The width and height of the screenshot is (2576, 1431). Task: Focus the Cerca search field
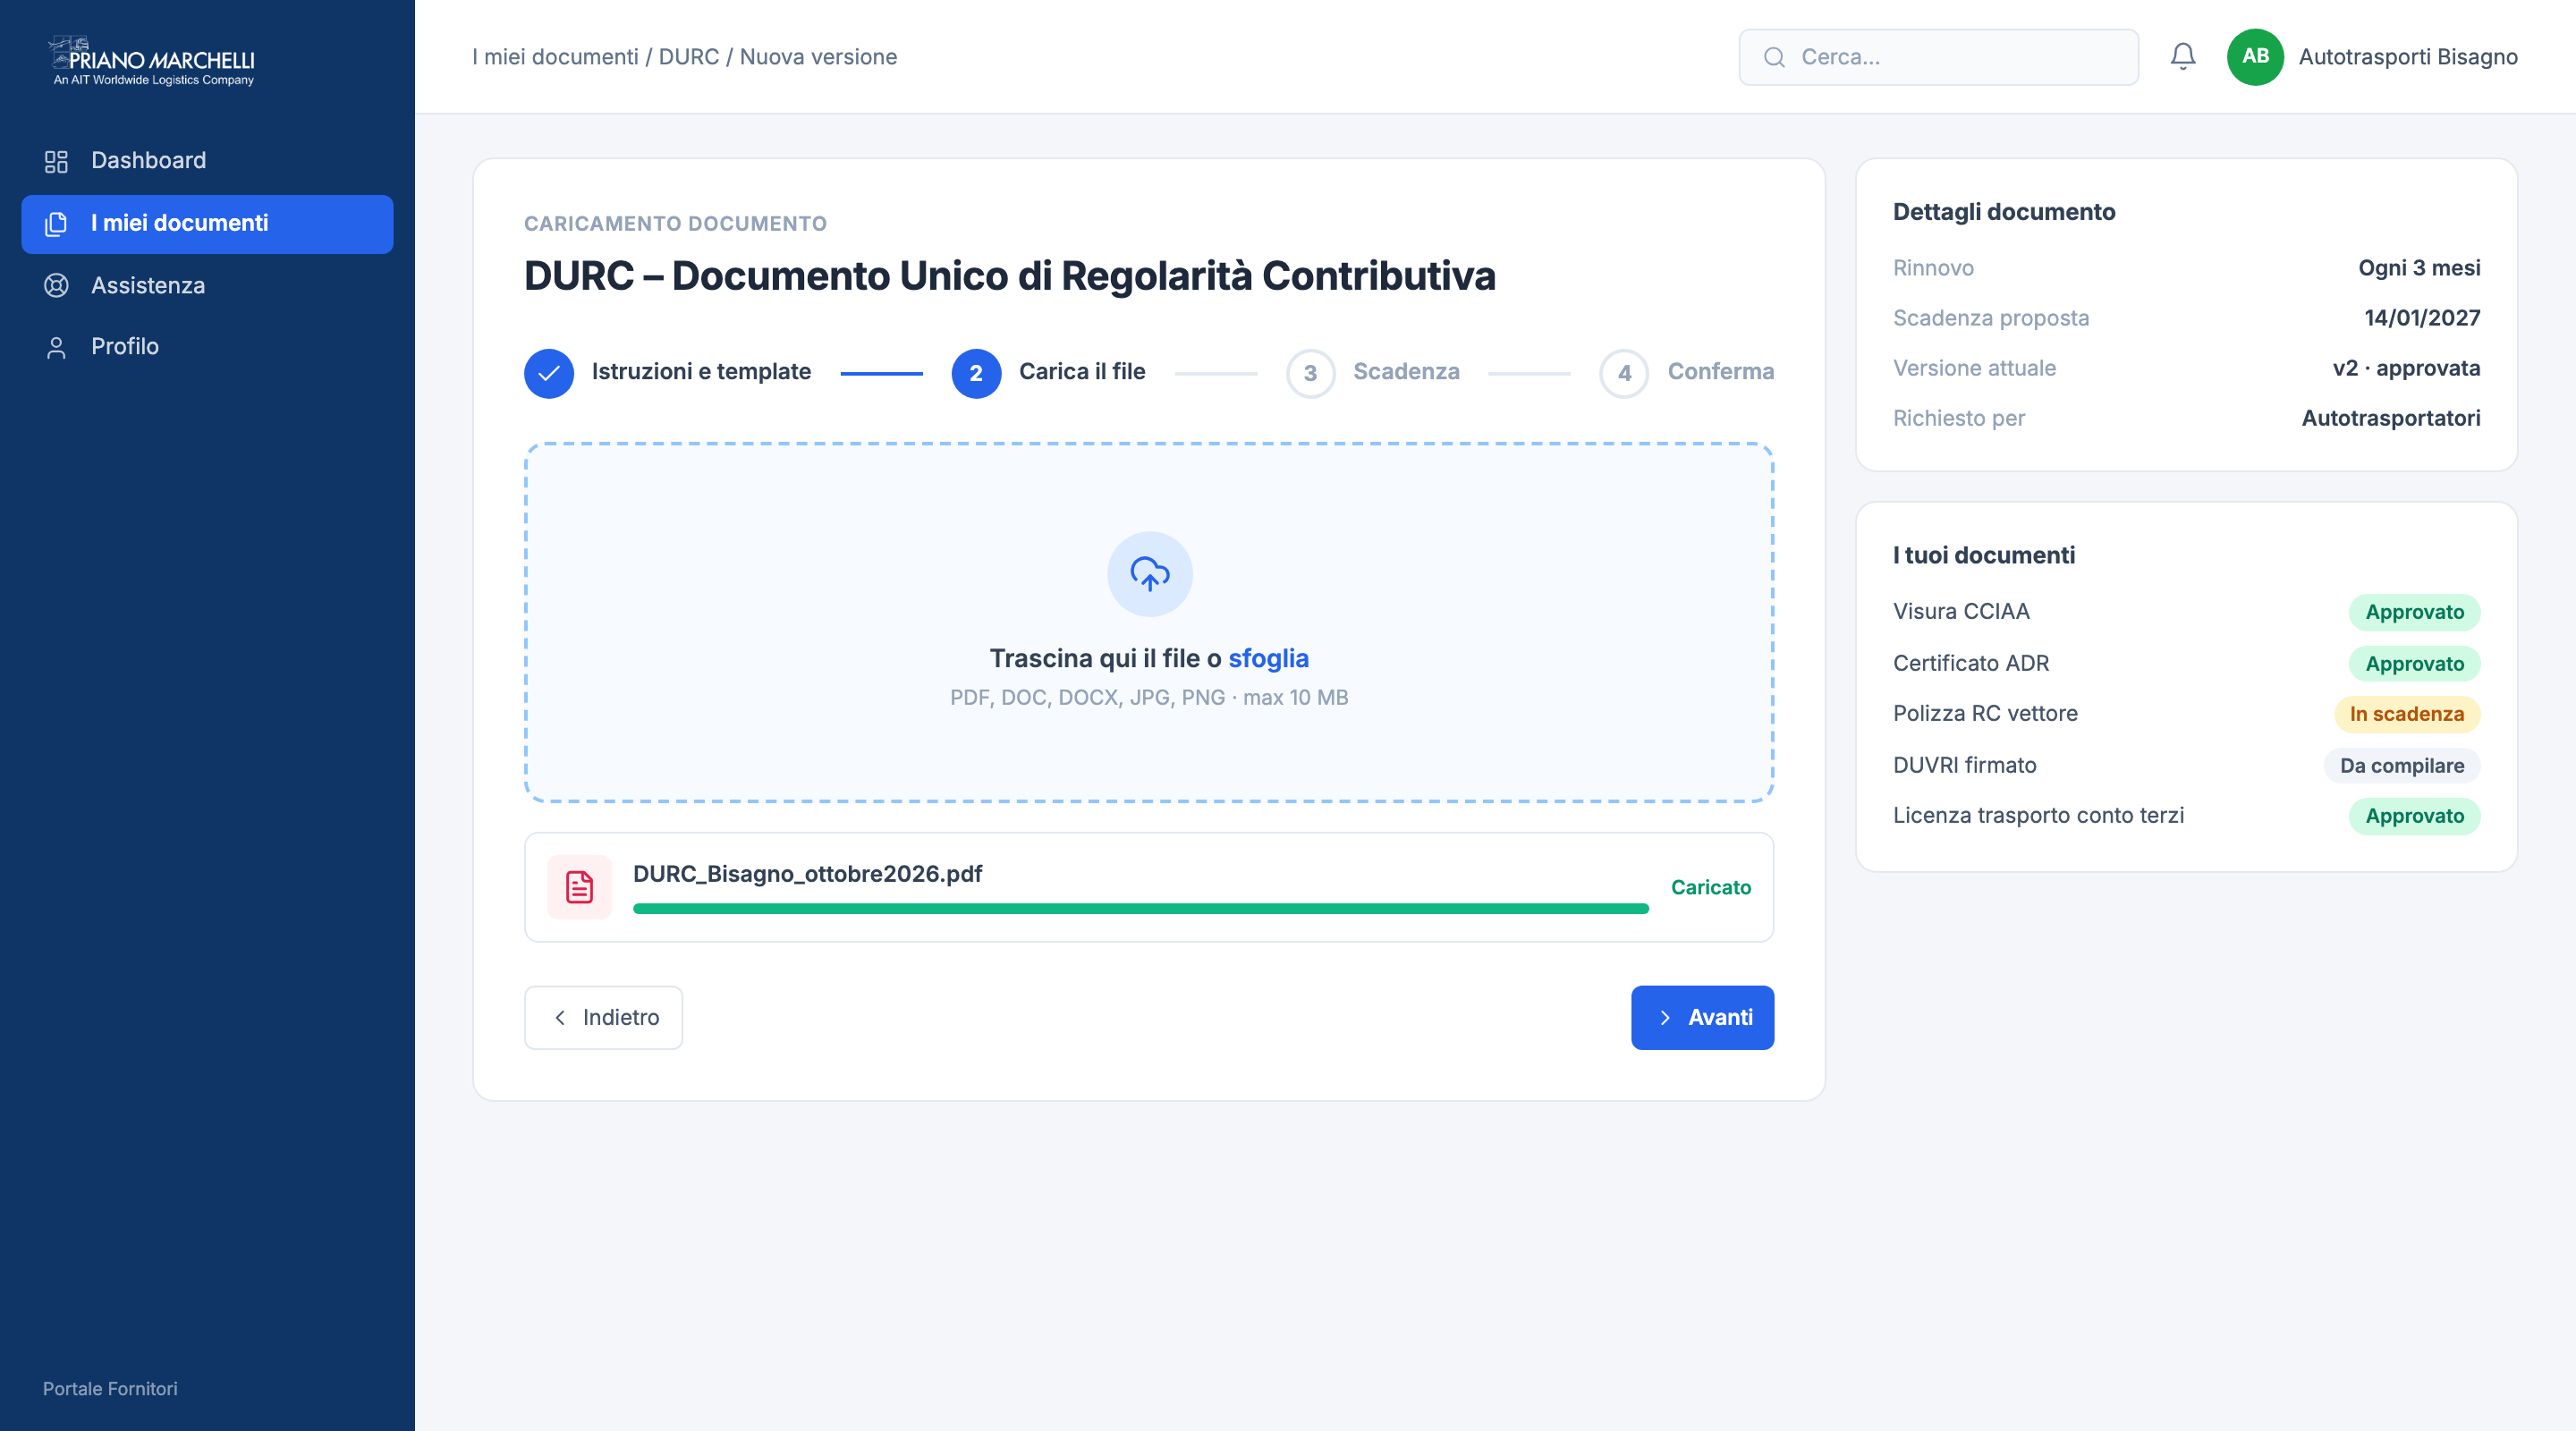pos(1938,57)
